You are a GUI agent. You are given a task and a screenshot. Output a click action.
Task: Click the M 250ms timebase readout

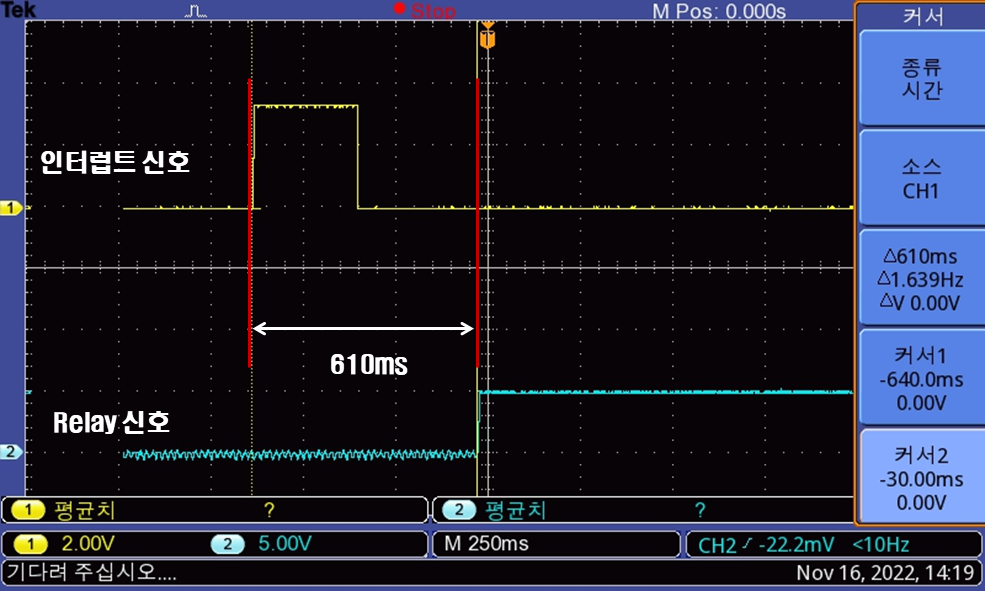click(x=487, y=543)
